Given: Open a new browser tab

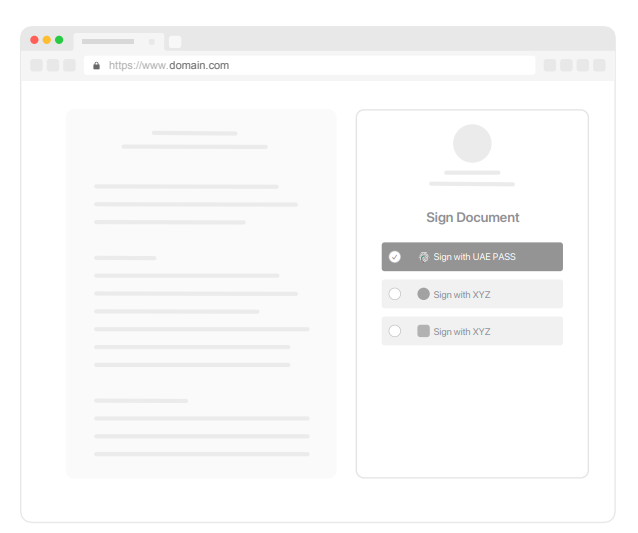Looking at the screenshot, I should [175, 42].
